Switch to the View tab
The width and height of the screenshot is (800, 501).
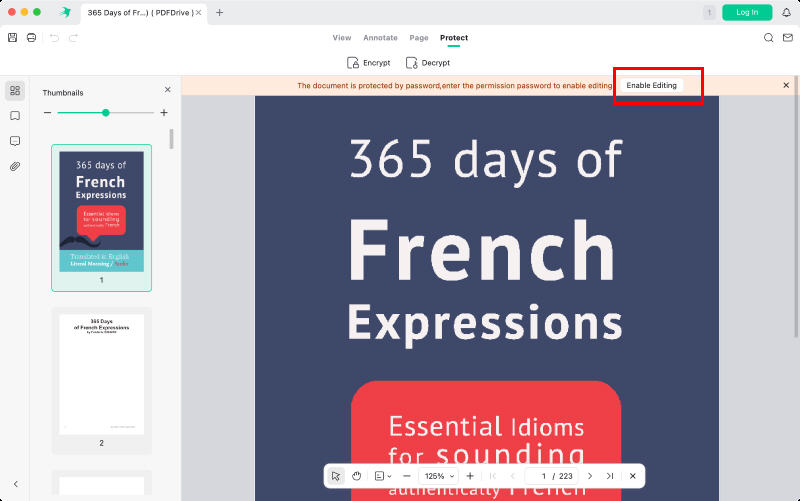342,38
